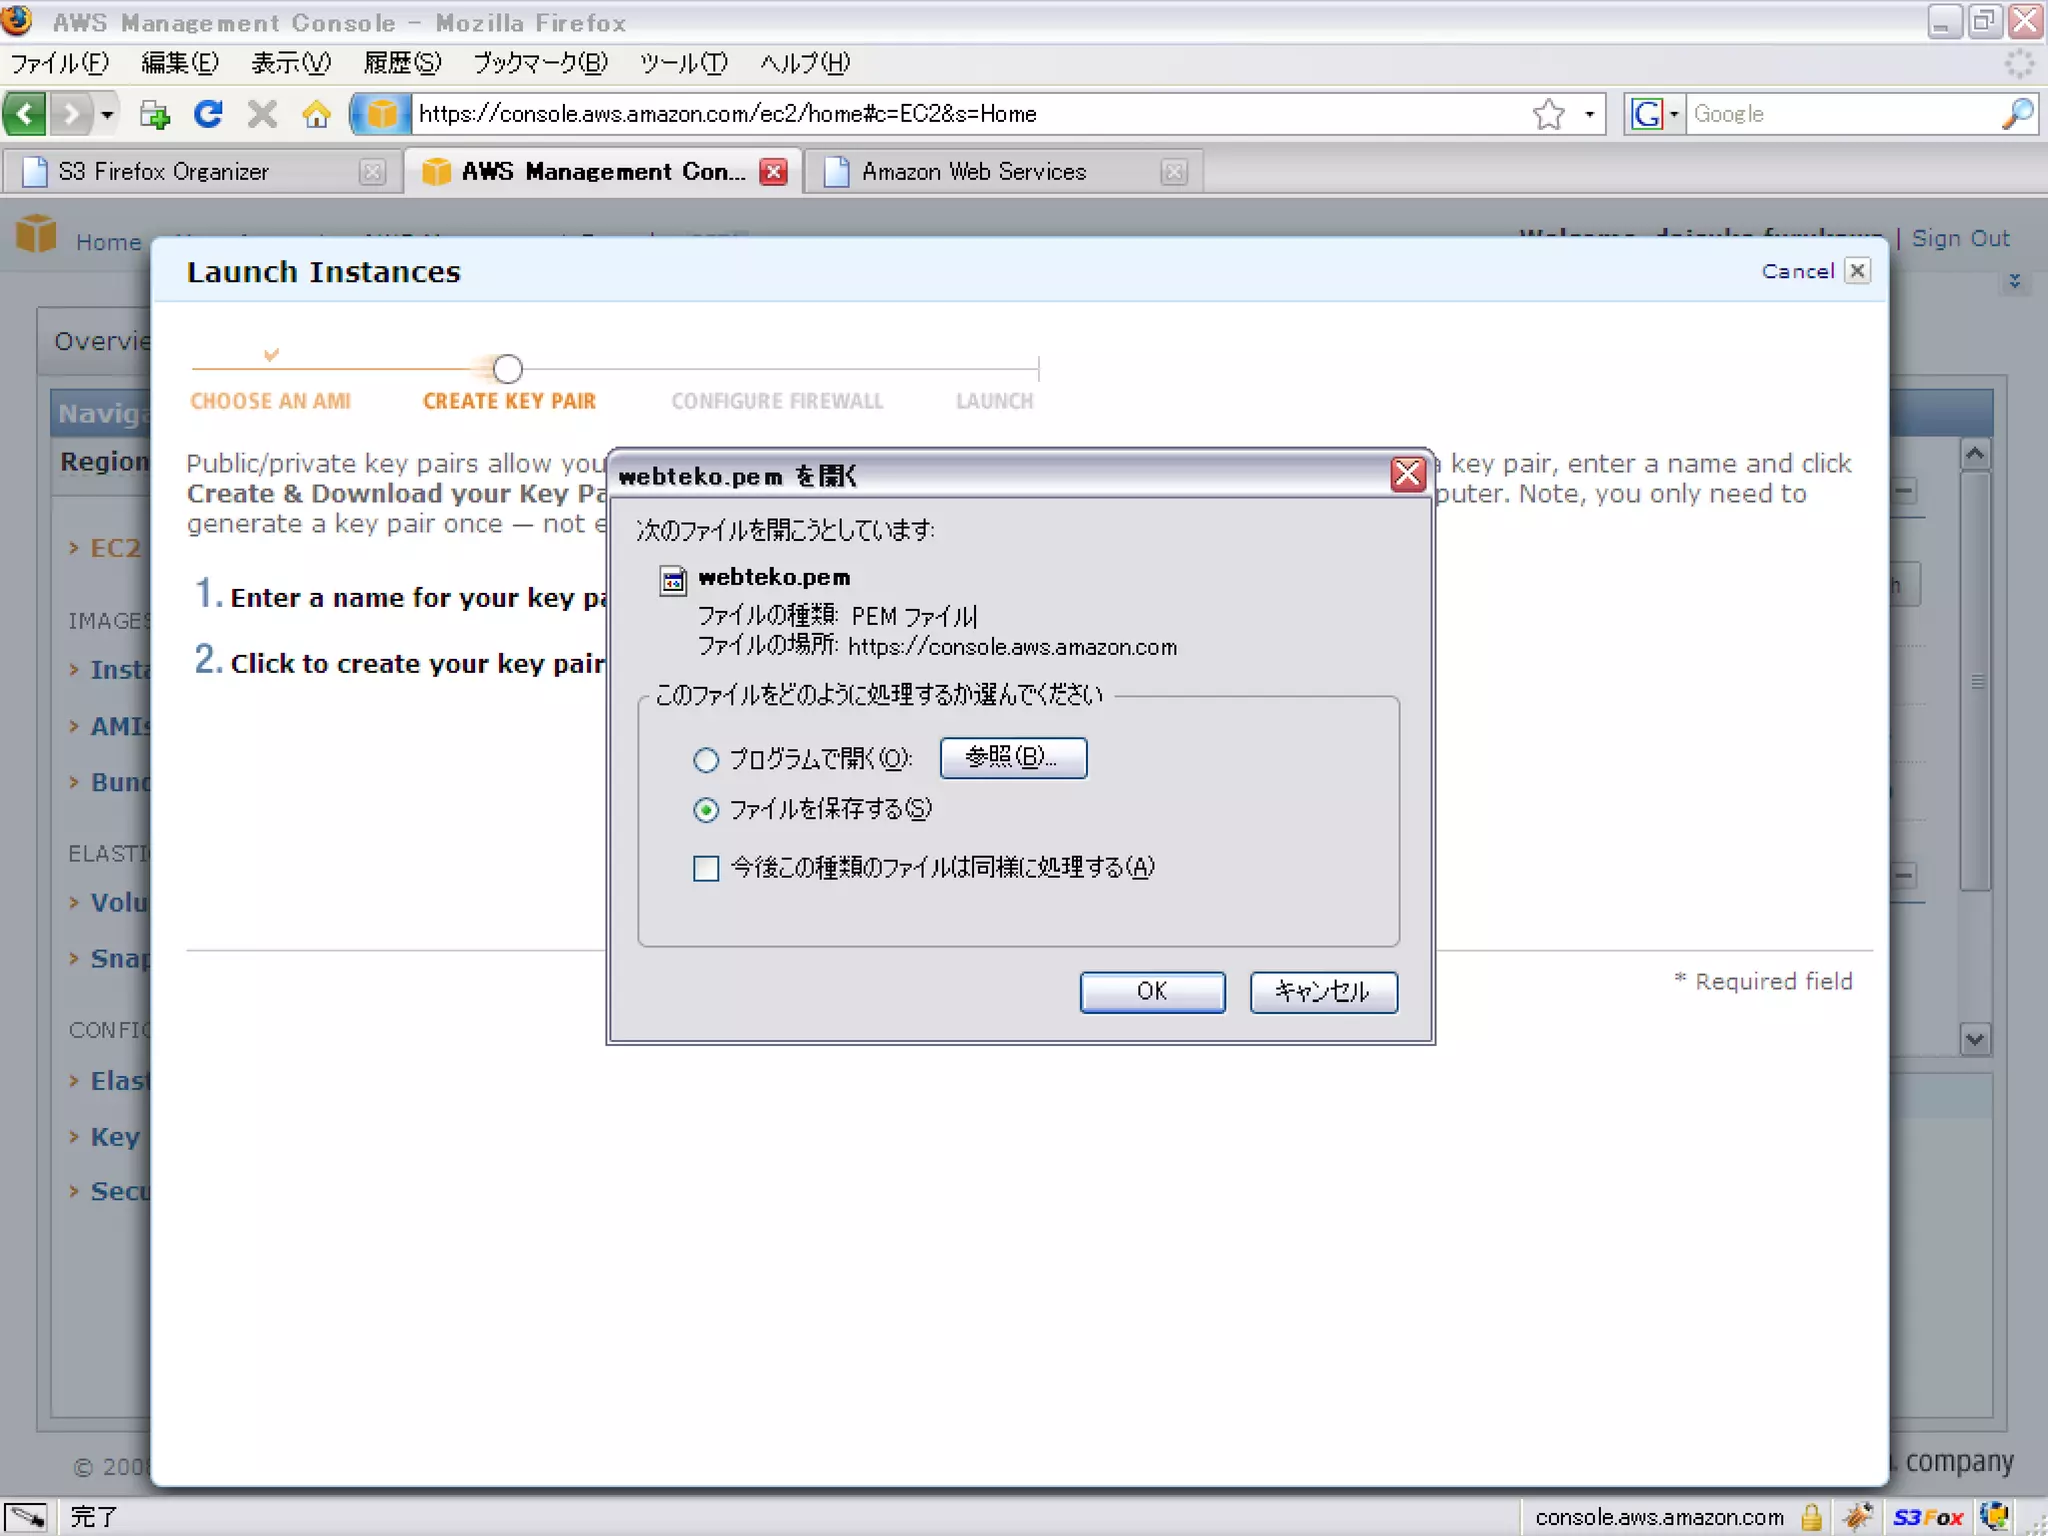Check 今後この種類のファイルは同様に処理する checkbox
Viewport: 2048px width, 1536px height.
706,868
